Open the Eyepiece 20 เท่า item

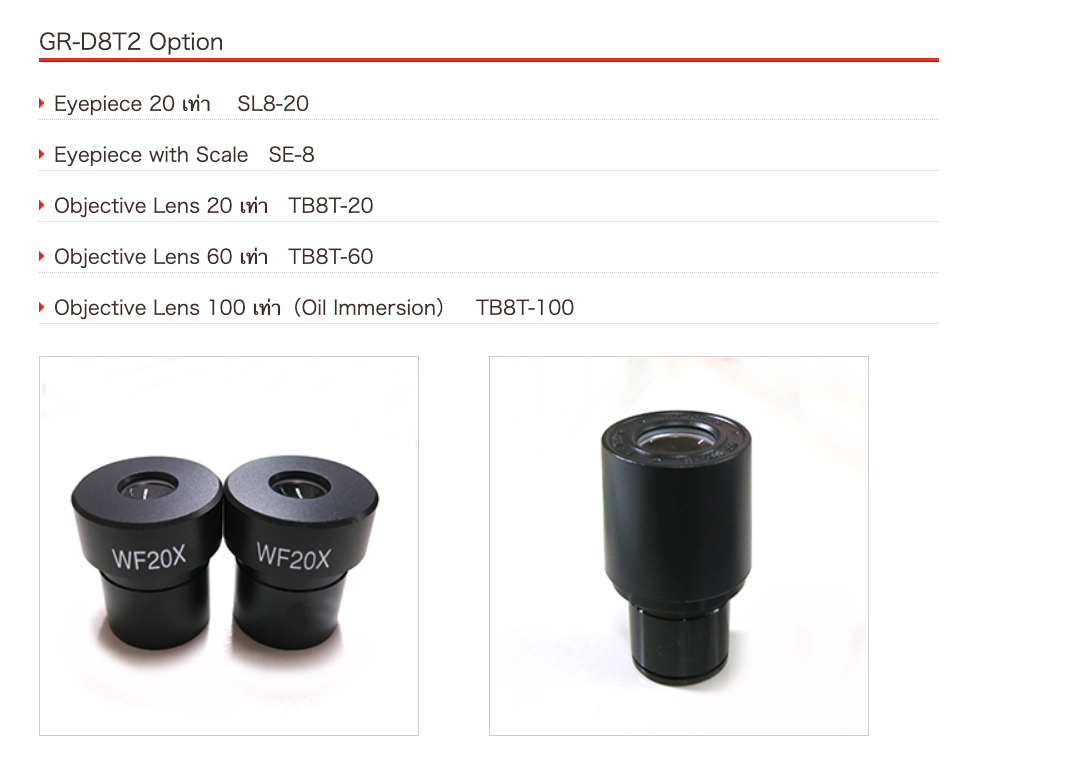click(x=132, y=104)
